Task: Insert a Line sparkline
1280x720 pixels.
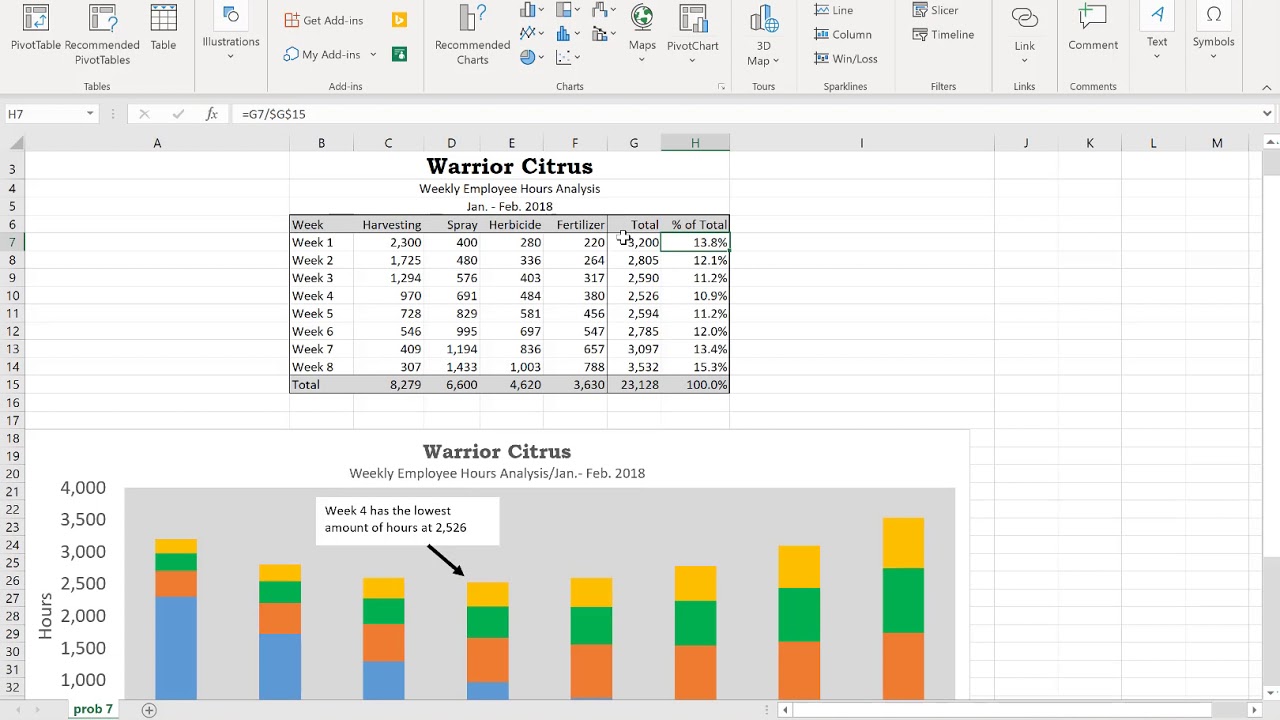Action: coord(833,10)
